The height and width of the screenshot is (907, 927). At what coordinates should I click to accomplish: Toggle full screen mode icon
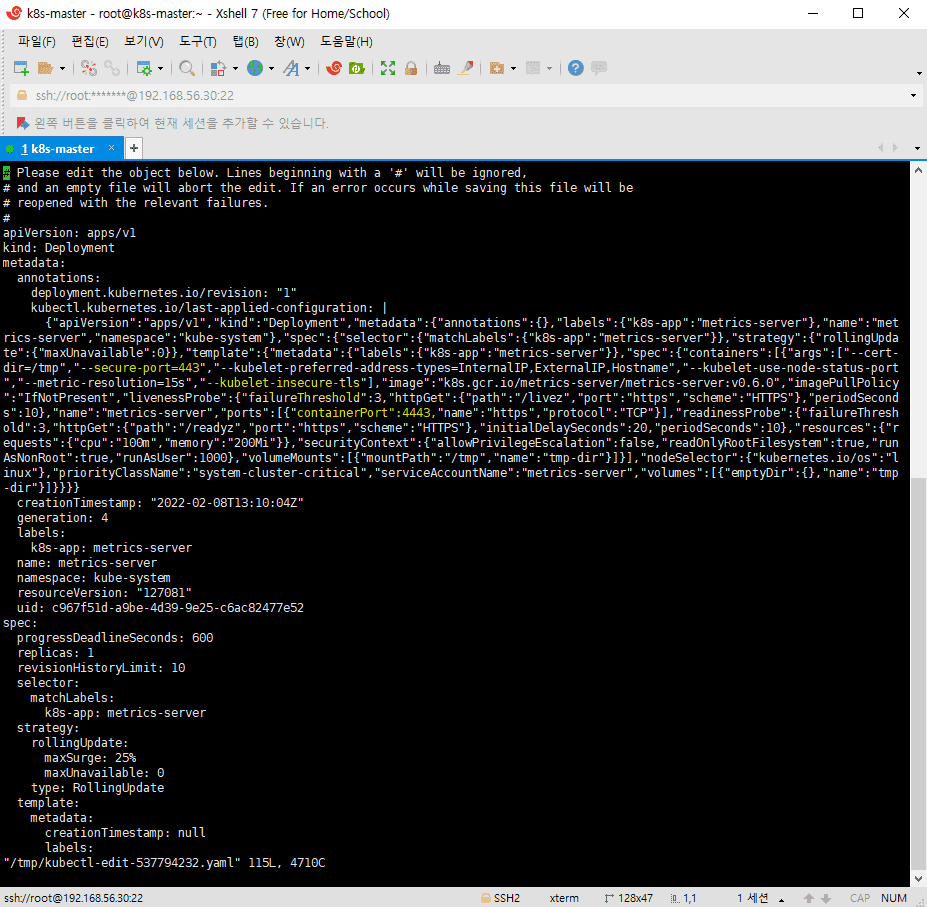[x=388, y=68]
